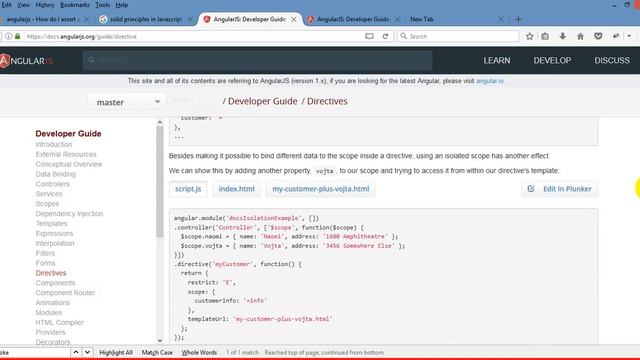
Task: Open Data Binding in sidebar
Action: tap(56, 174)
